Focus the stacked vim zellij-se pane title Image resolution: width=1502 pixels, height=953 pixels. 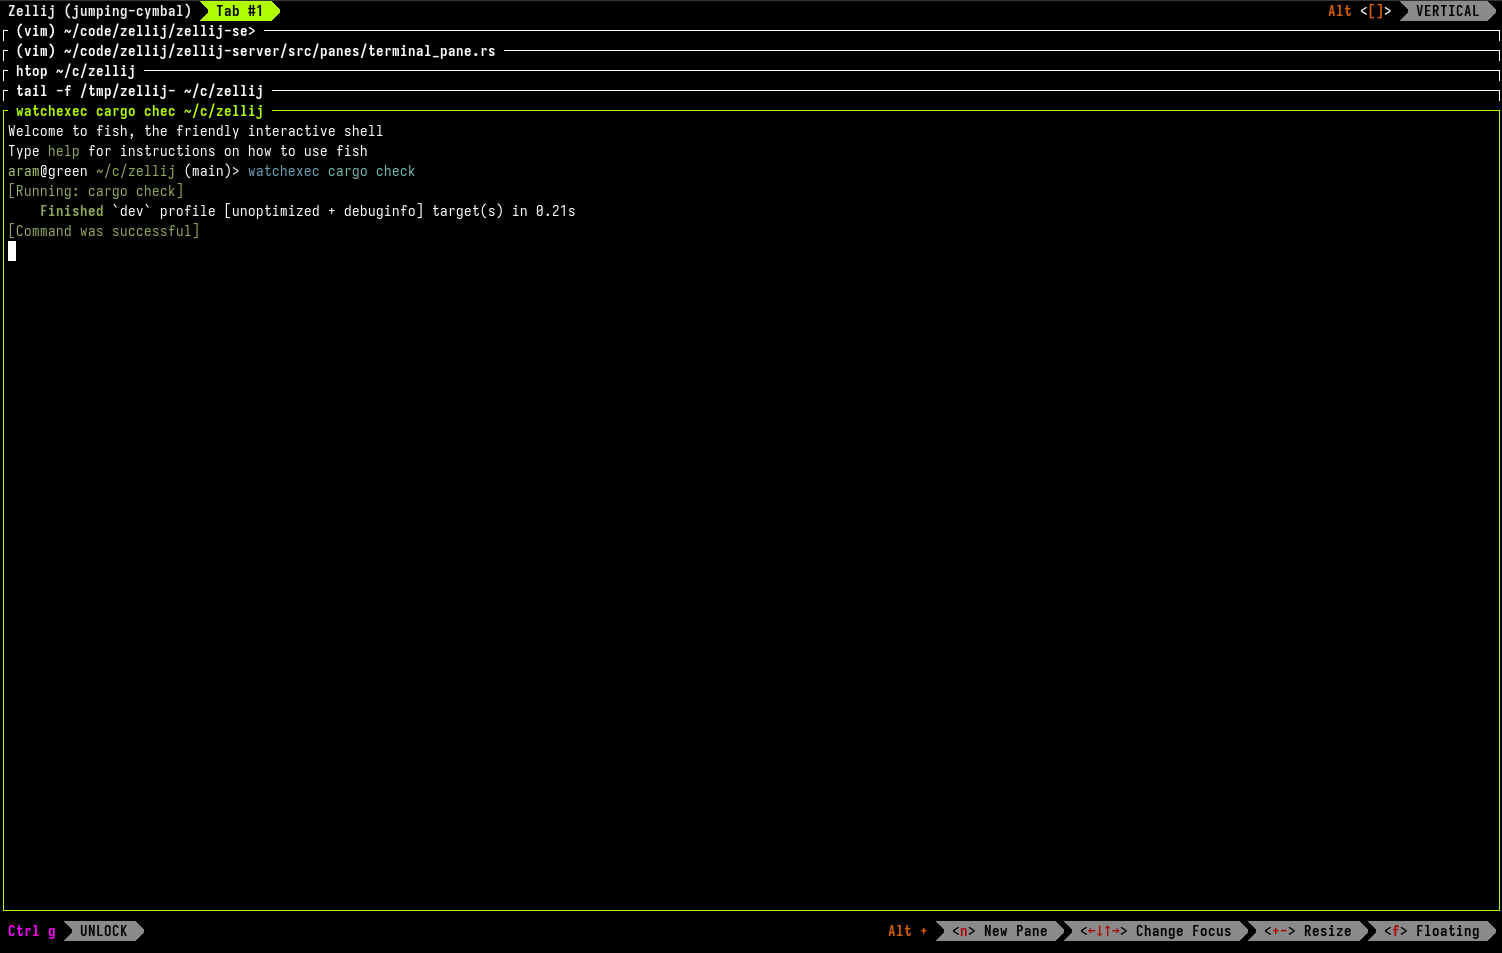[136, 31]
